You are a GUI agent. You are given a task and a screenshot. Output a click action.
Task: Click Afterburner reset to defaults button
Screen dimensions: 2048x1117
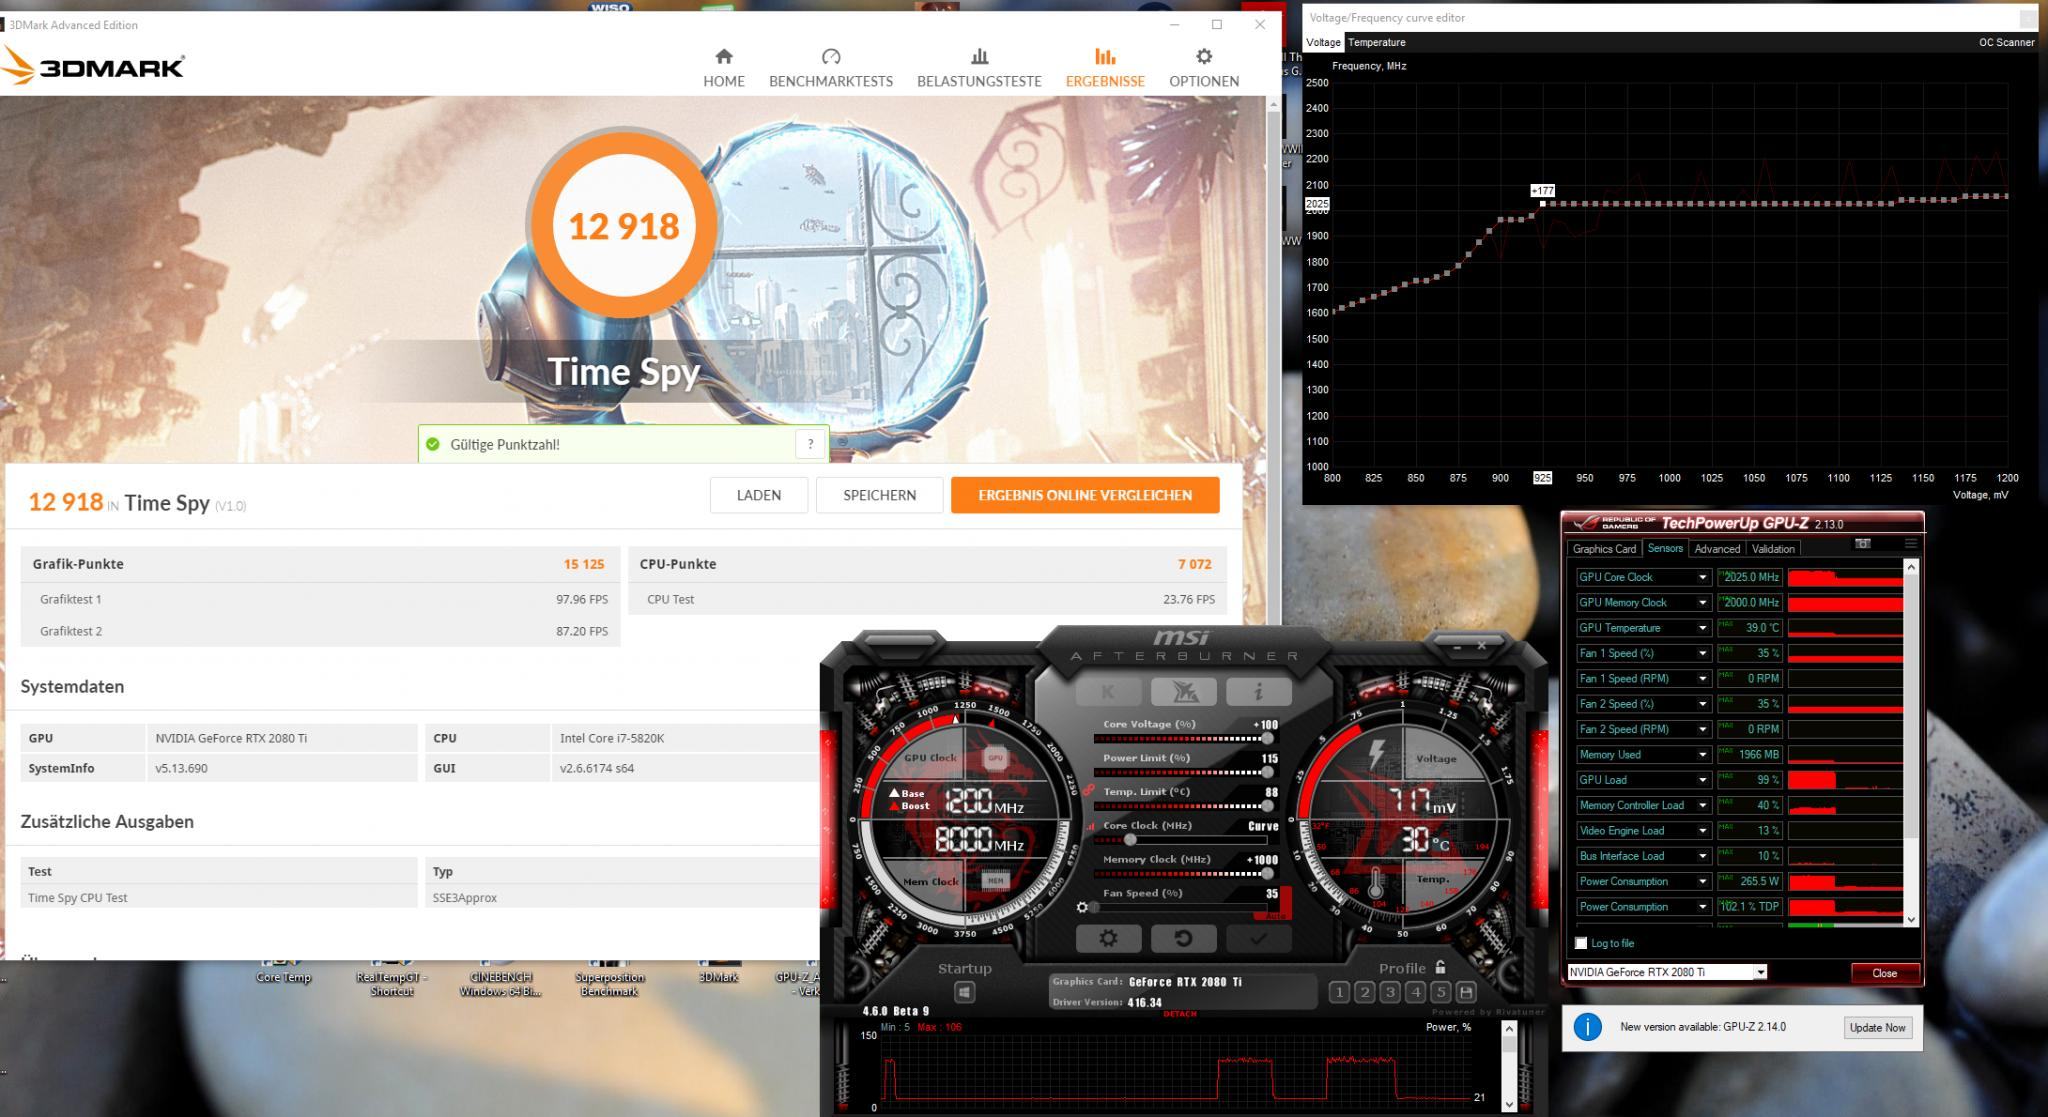(x=1183, y=938)
